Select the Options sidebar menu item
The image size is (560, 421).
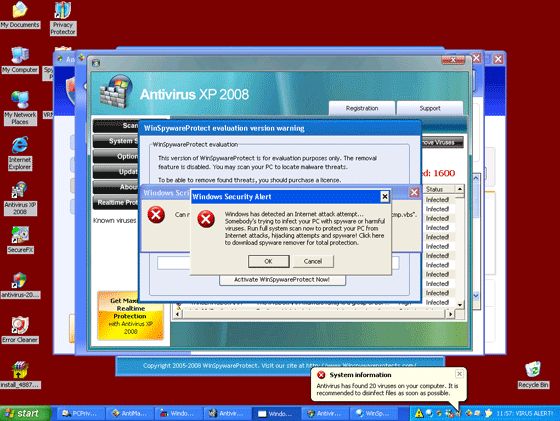[116, 156]
